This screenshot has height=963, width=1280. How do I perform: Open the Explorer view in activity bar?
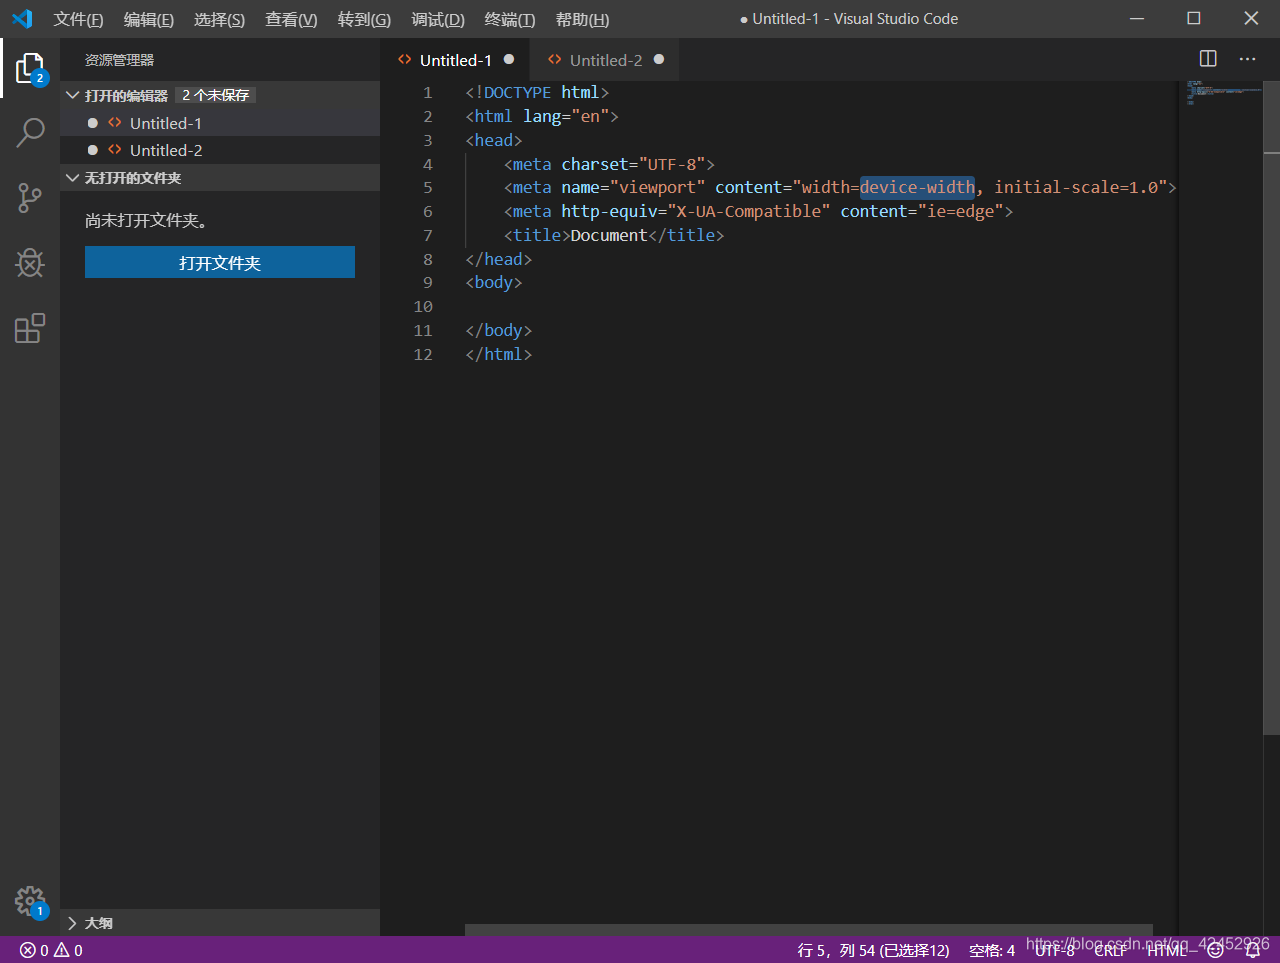click(x=30, y=68)
